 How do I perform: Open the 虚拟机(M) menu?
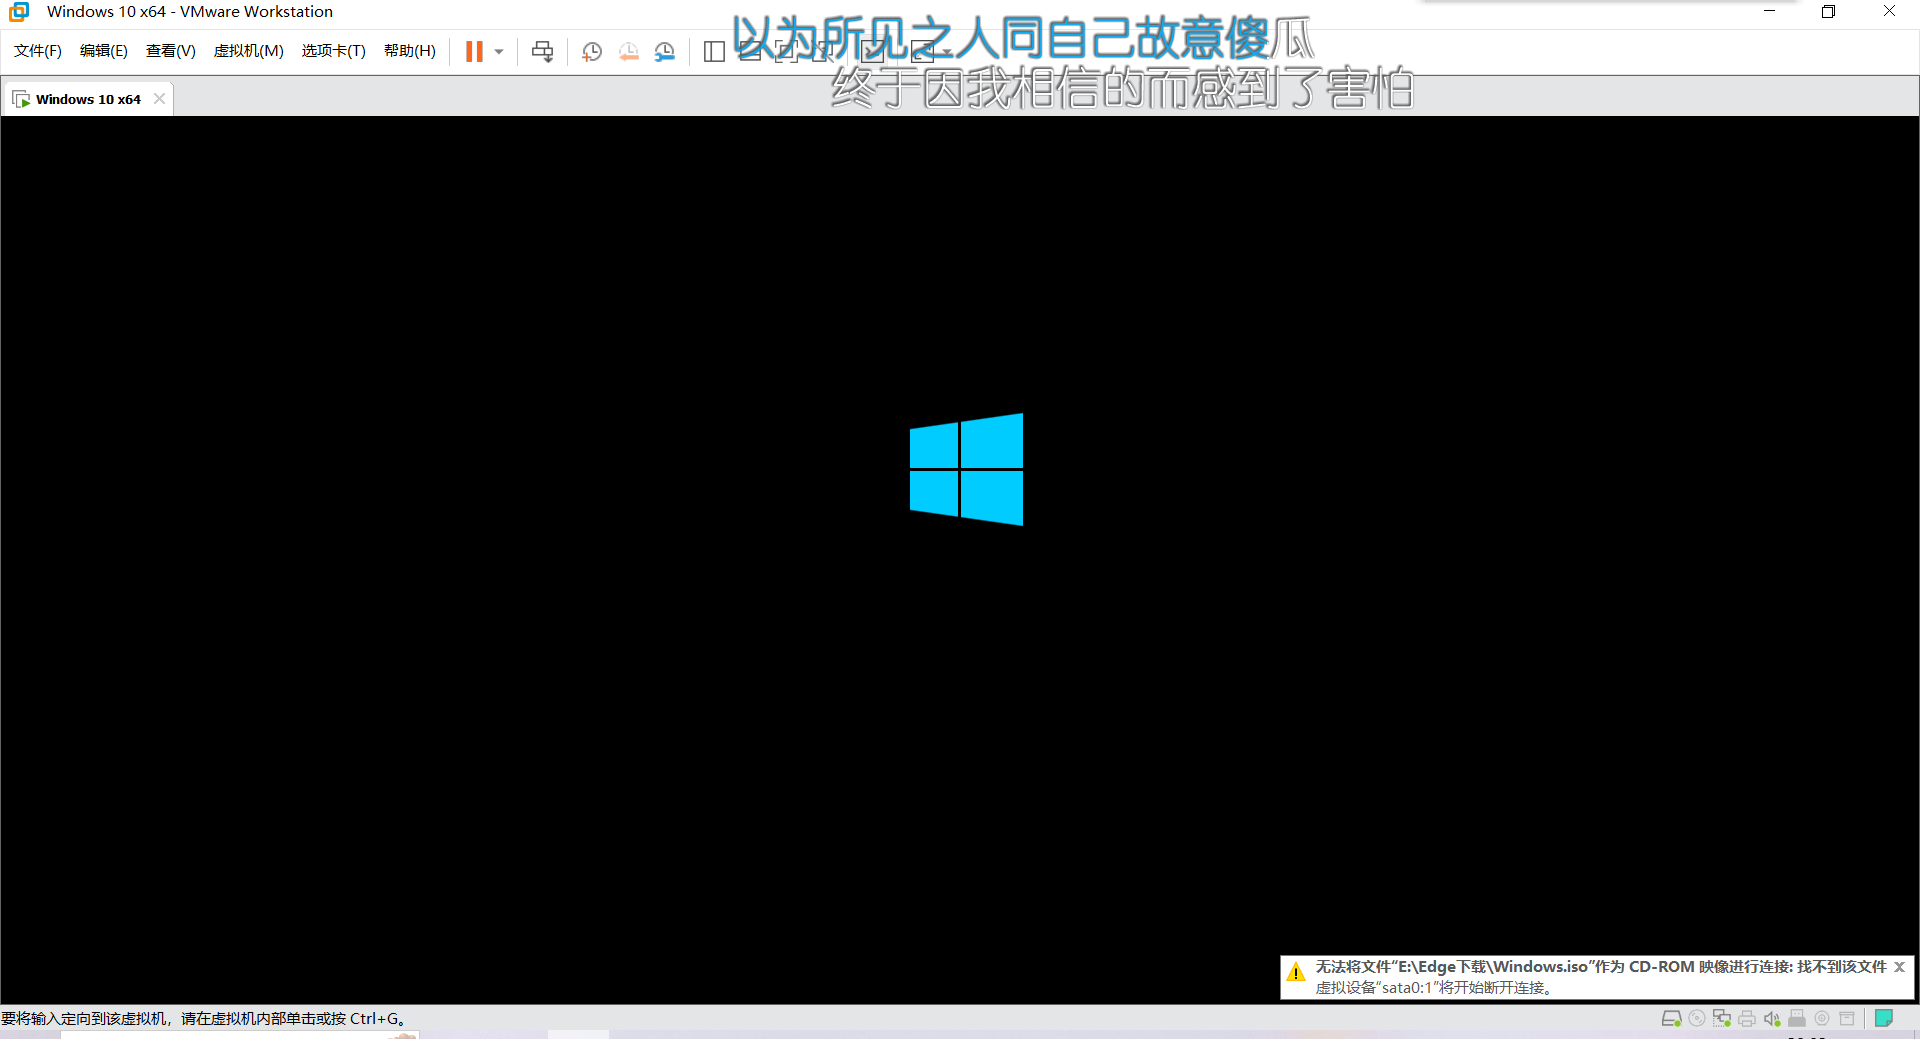(249, 51)
